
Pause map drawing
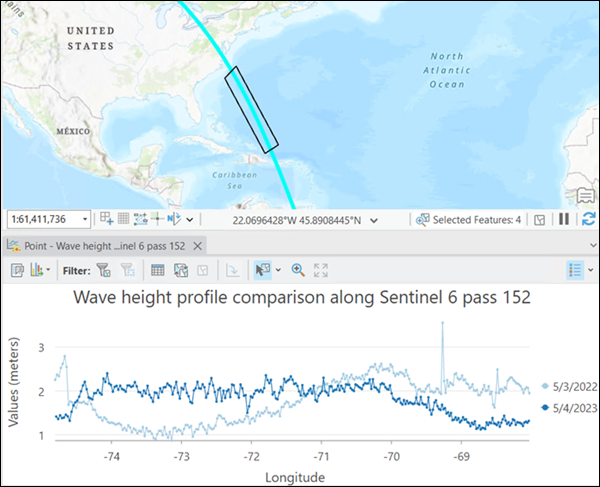(x=564, y=219)
